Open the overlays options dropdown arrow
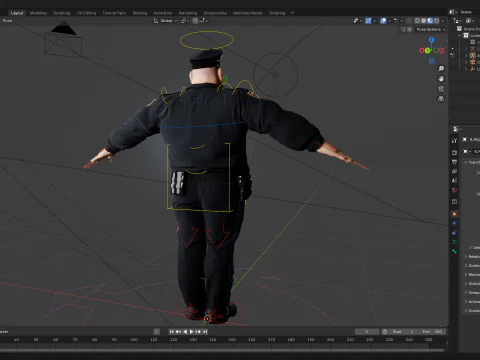The height and width of the screenshot is (360, 480). (x=389, y=21)
